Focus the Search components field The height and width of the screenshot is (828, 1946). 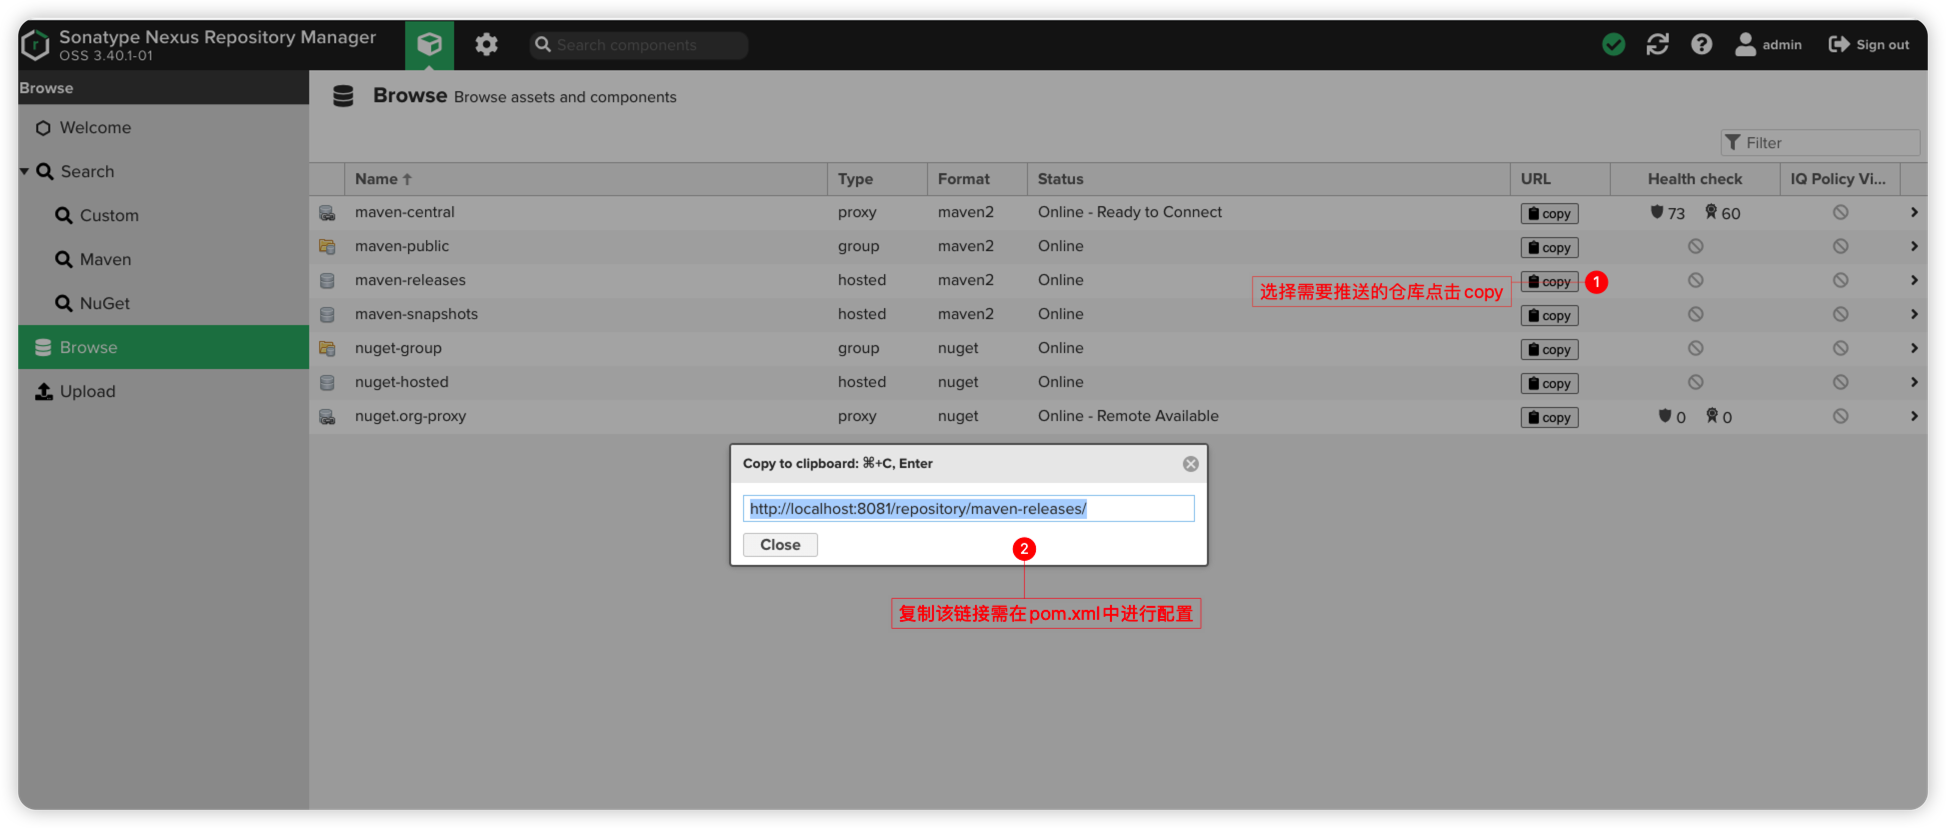pyautogui.click(x=639, y=45)
